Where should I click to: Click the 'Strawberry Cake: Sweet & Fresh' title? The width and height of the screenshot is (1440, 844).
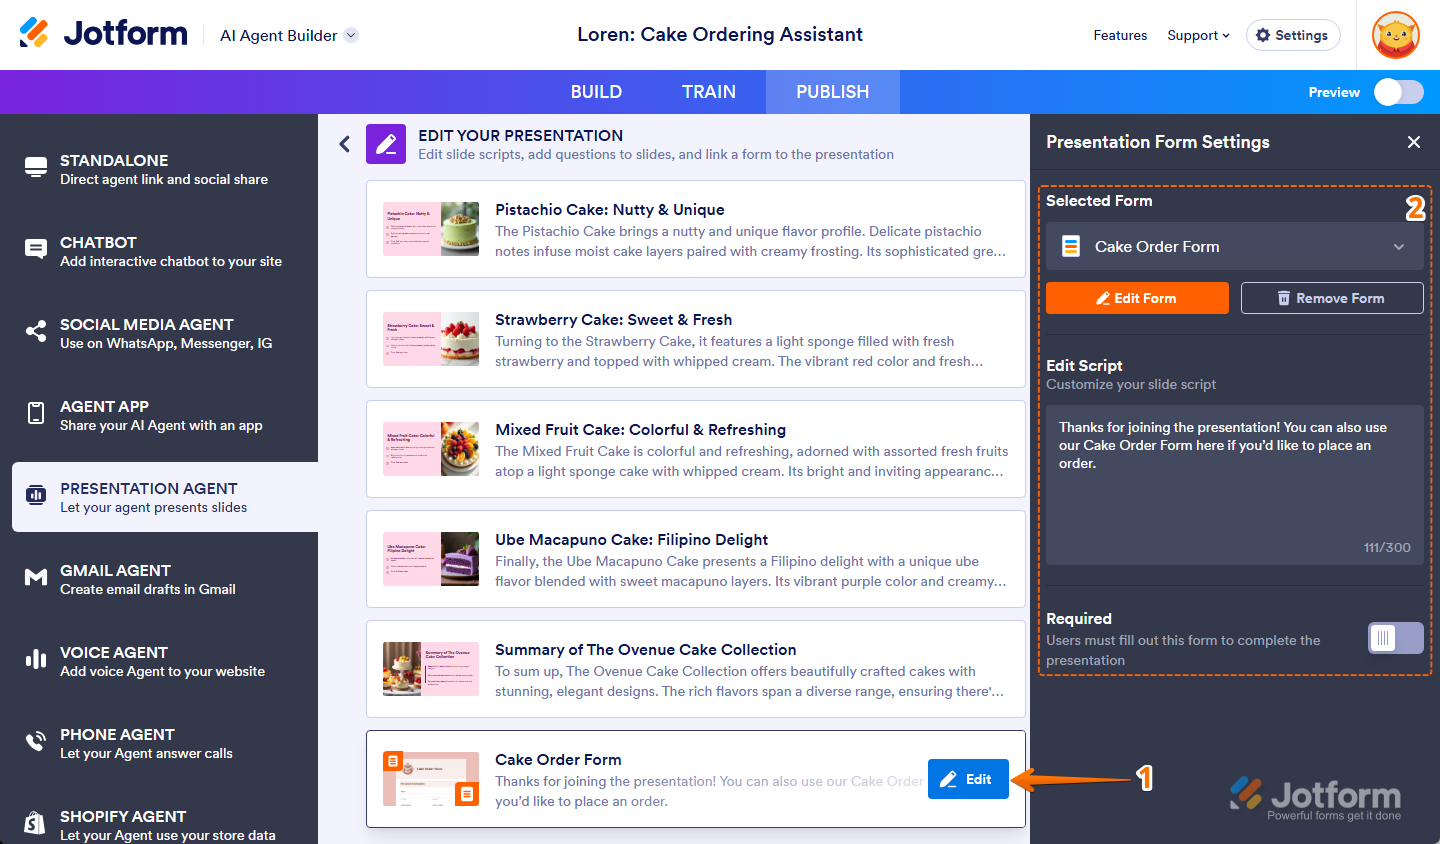[614, 320]
